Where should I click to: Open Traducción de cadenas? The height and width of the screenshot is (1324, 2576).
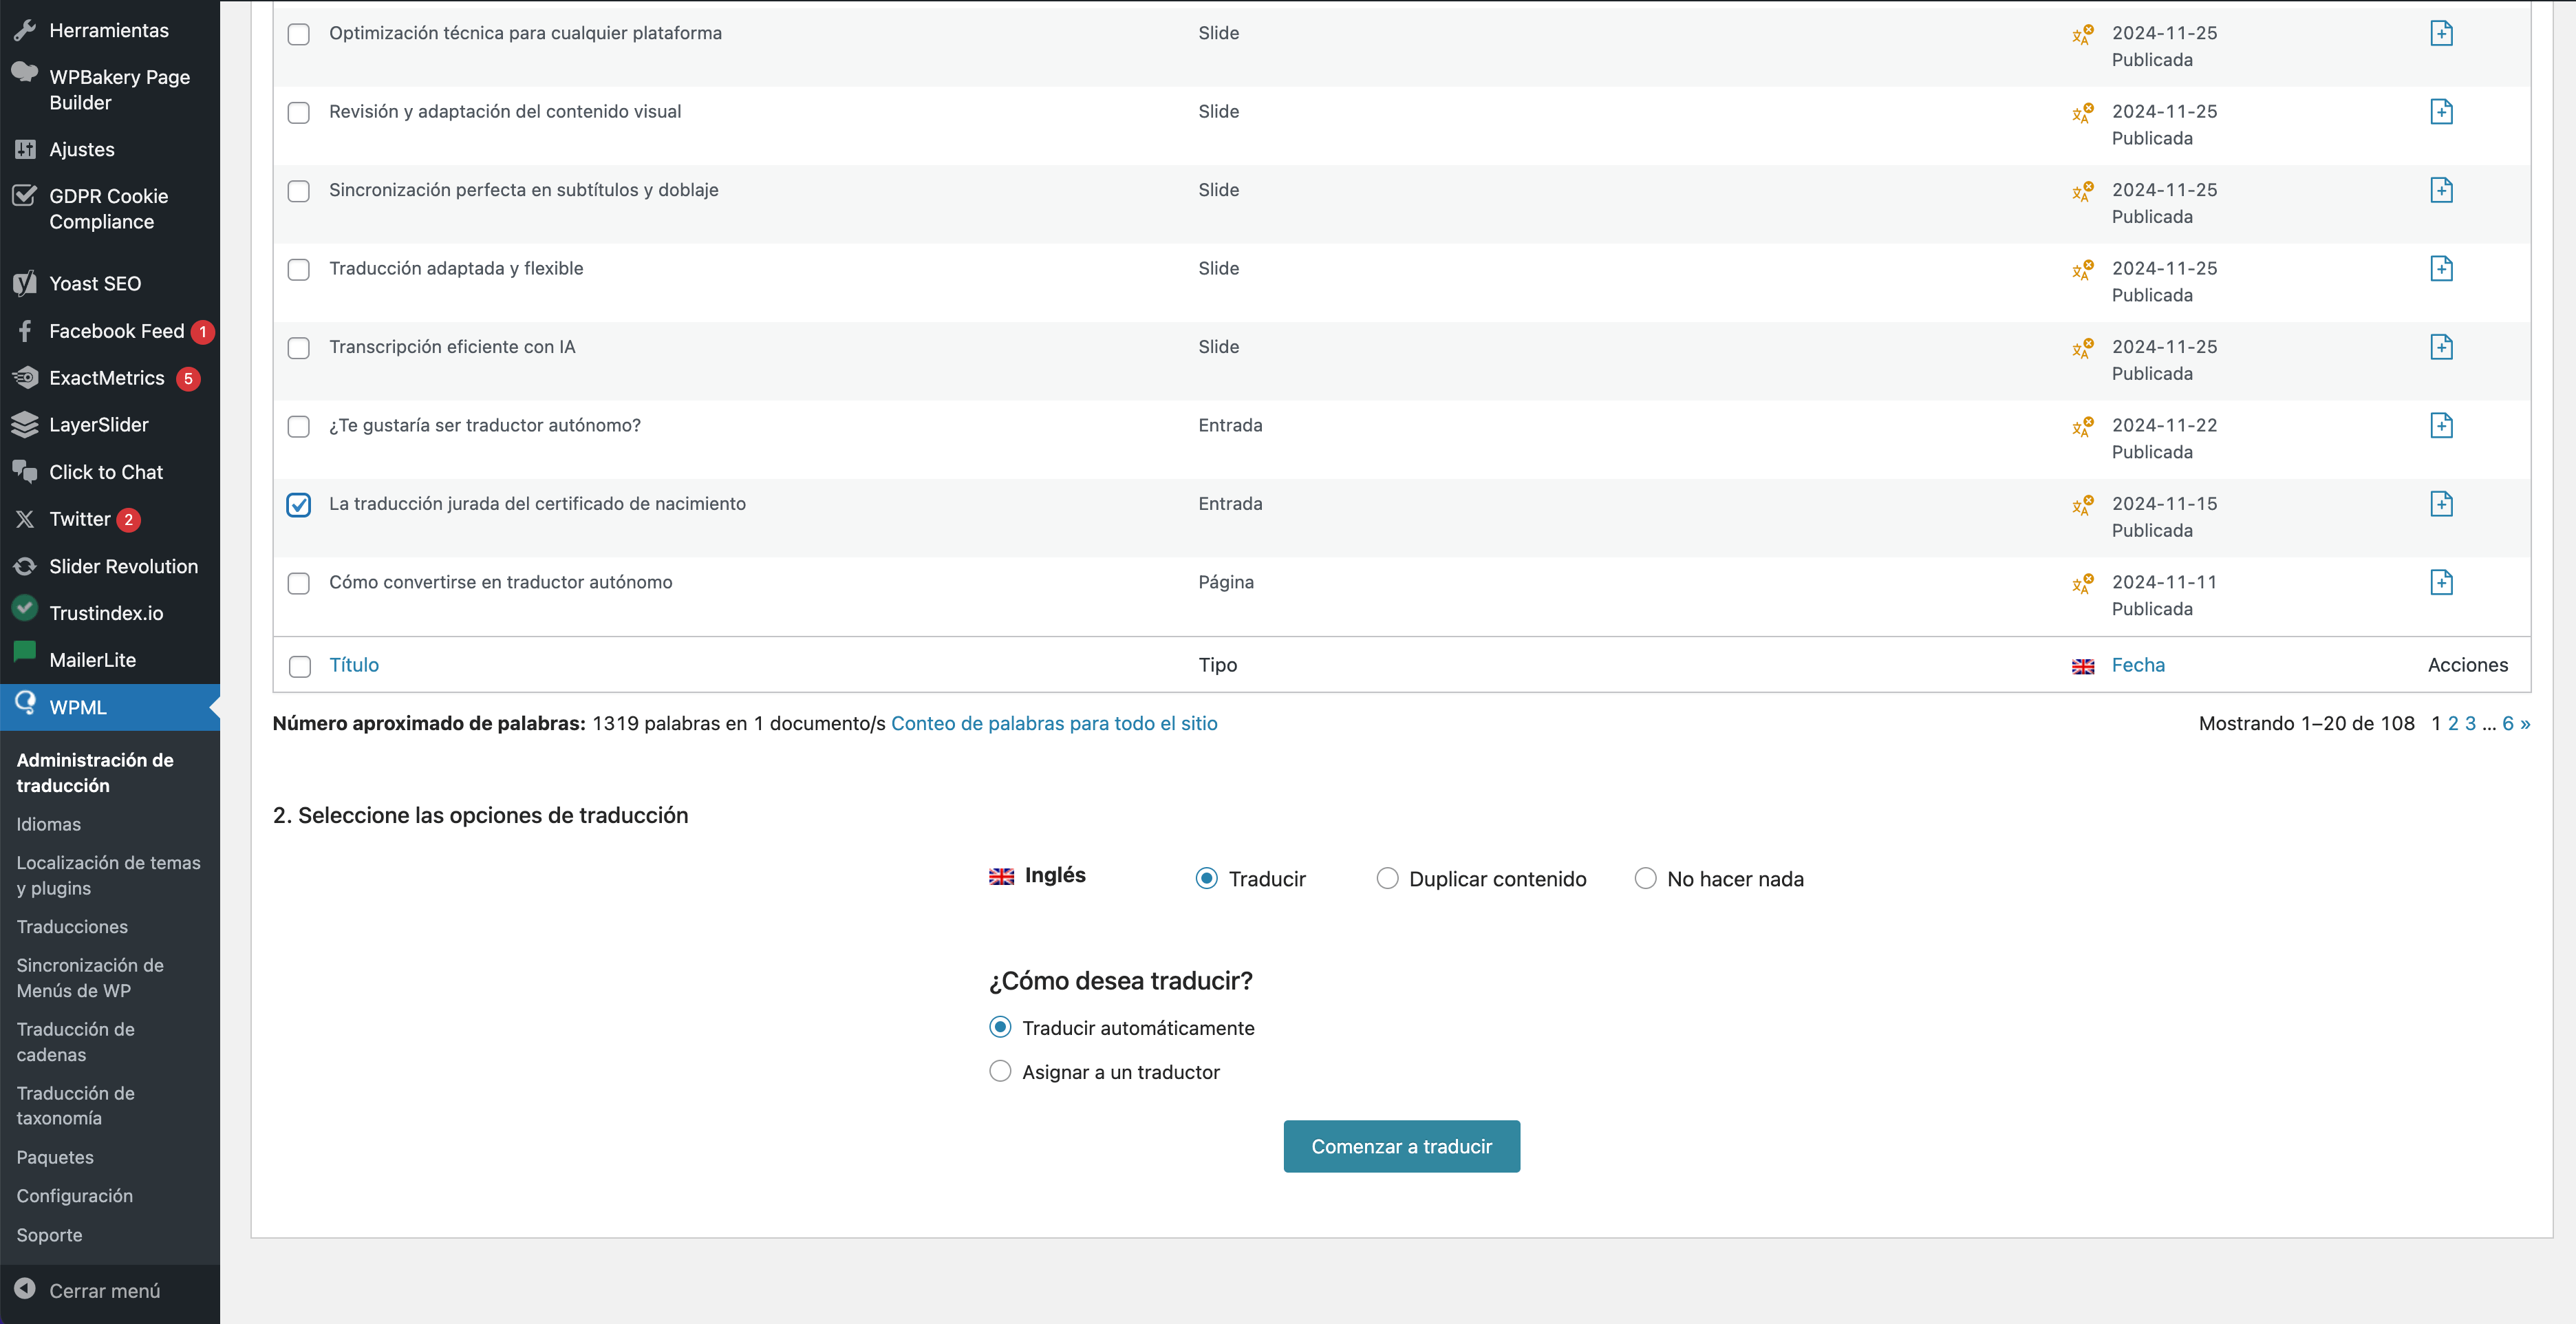[75, 1042]
